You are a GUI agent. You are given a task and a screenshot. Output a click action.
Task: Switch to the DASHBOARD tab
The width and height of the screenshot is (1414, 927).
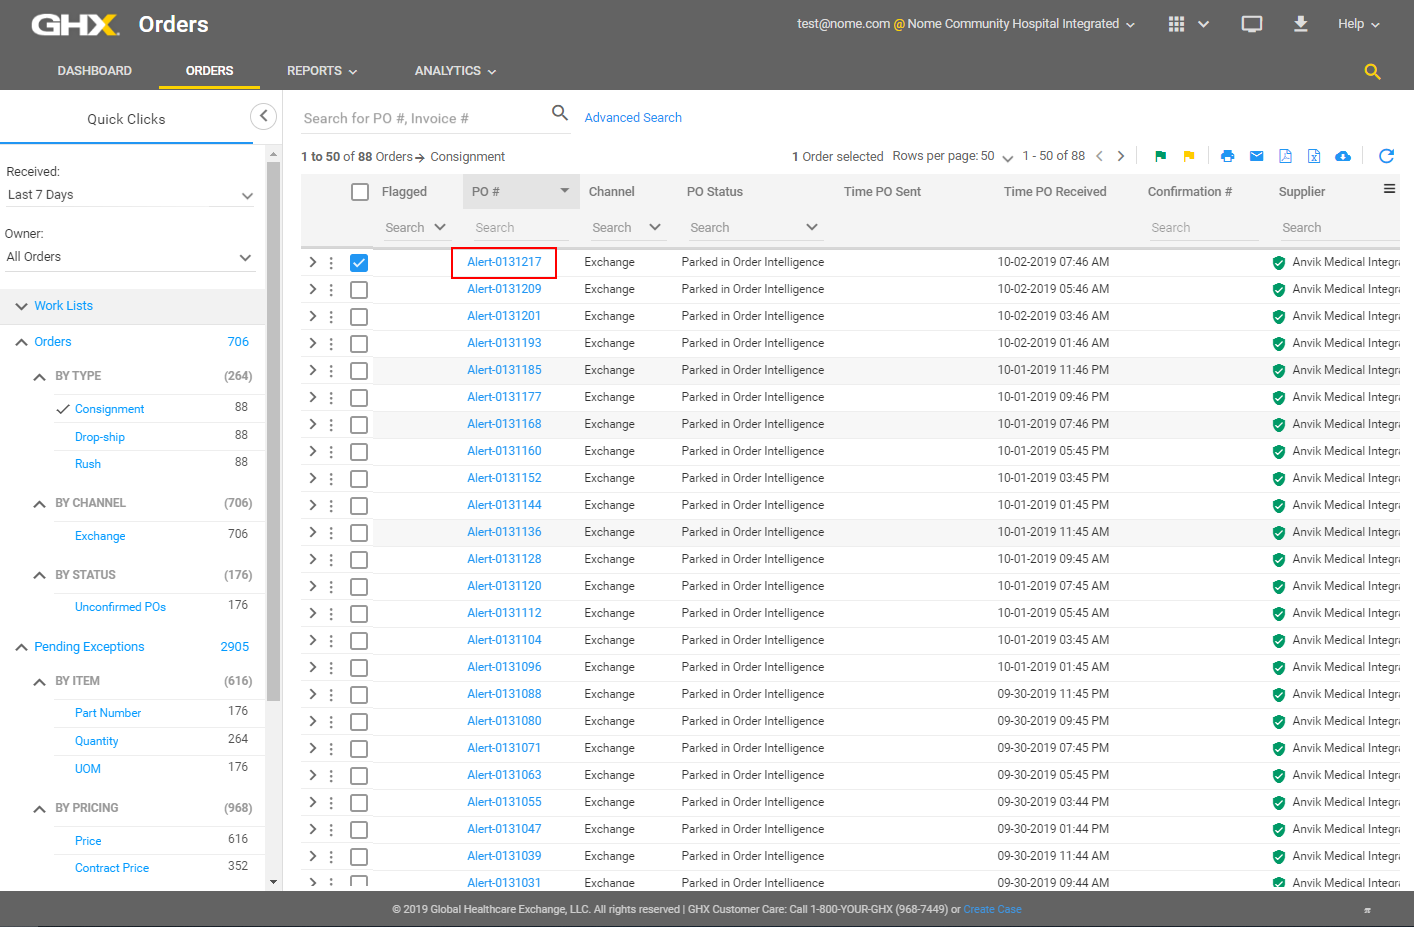pyautogui.click(x=94, y=71)
